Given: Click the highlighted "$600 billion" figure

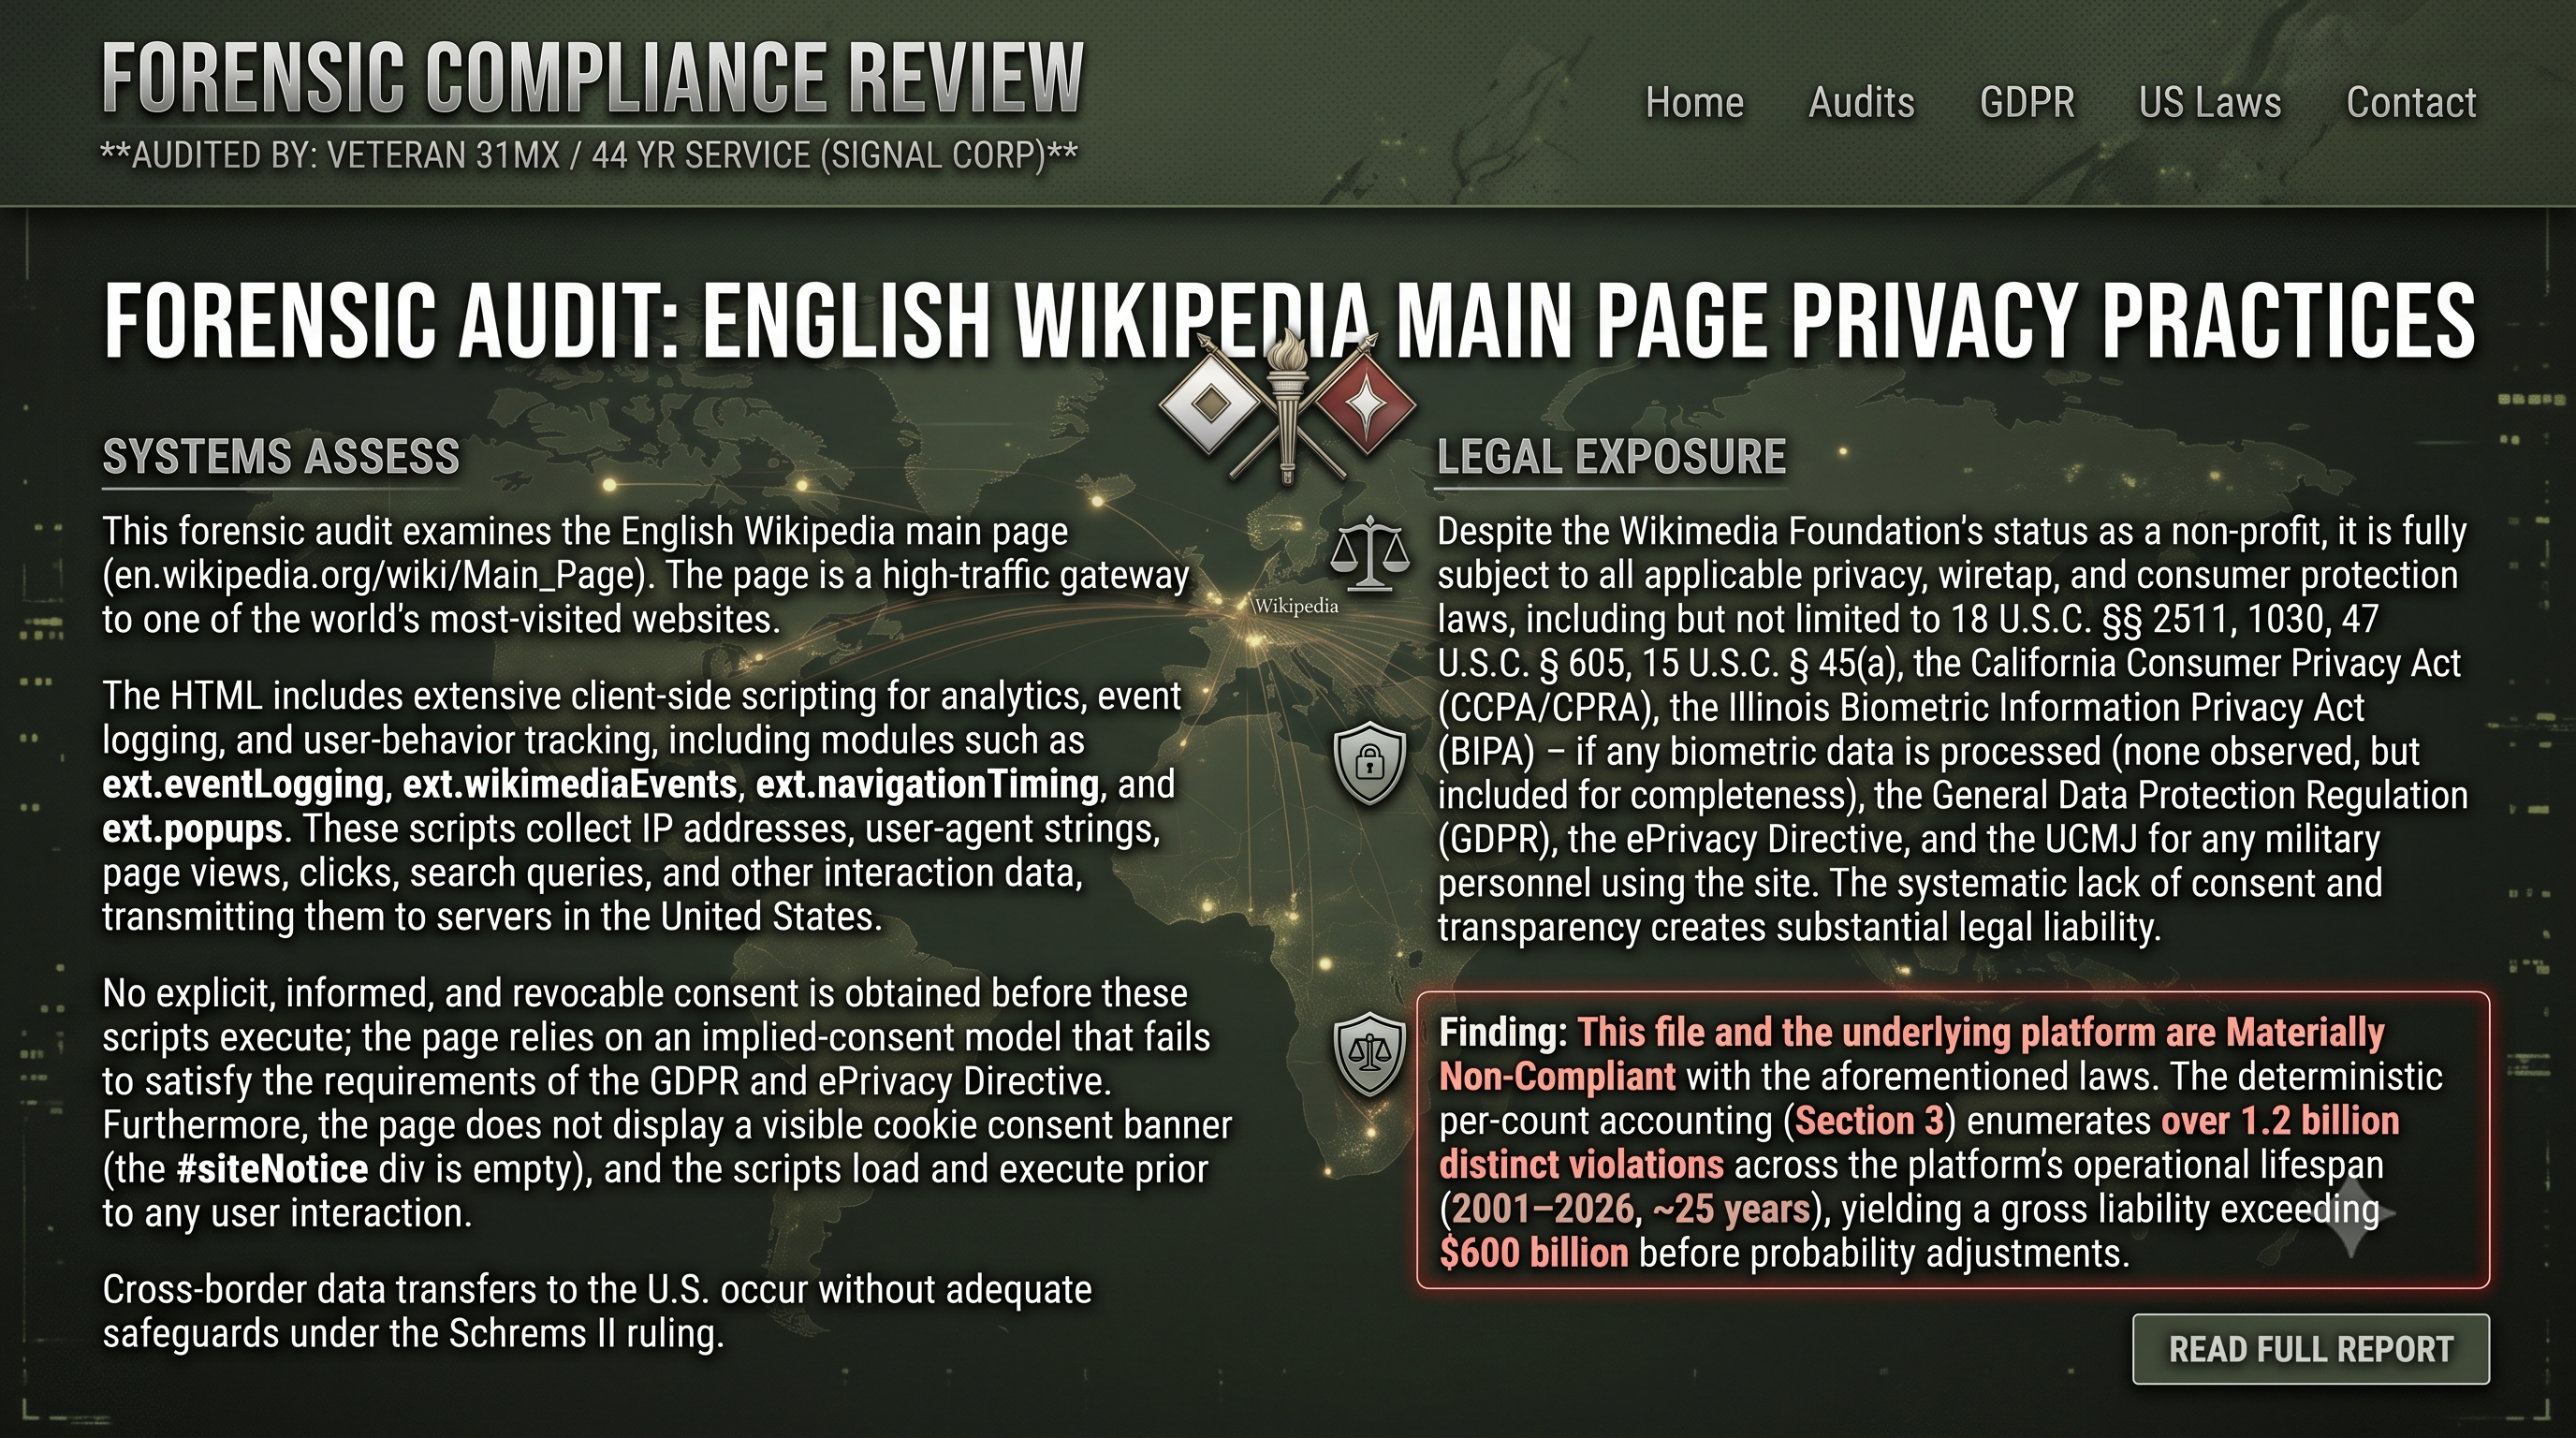Looking at the screenshot, I should 1534,1253.
